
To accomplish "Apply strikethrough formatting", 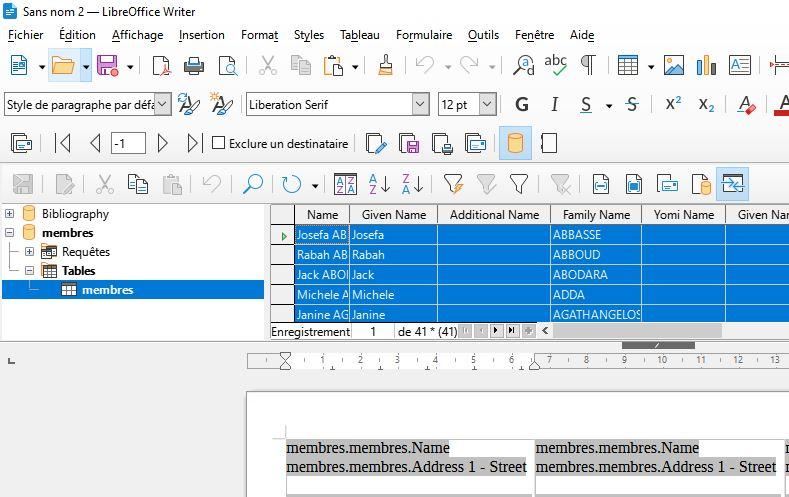I will [632, 105].
